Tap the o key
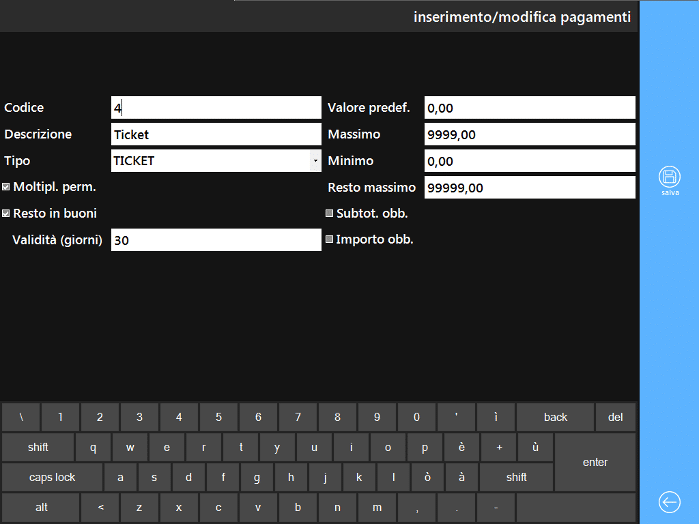This screenshot has width=700, height=524. pyautogui.click(x=388, y=447)
